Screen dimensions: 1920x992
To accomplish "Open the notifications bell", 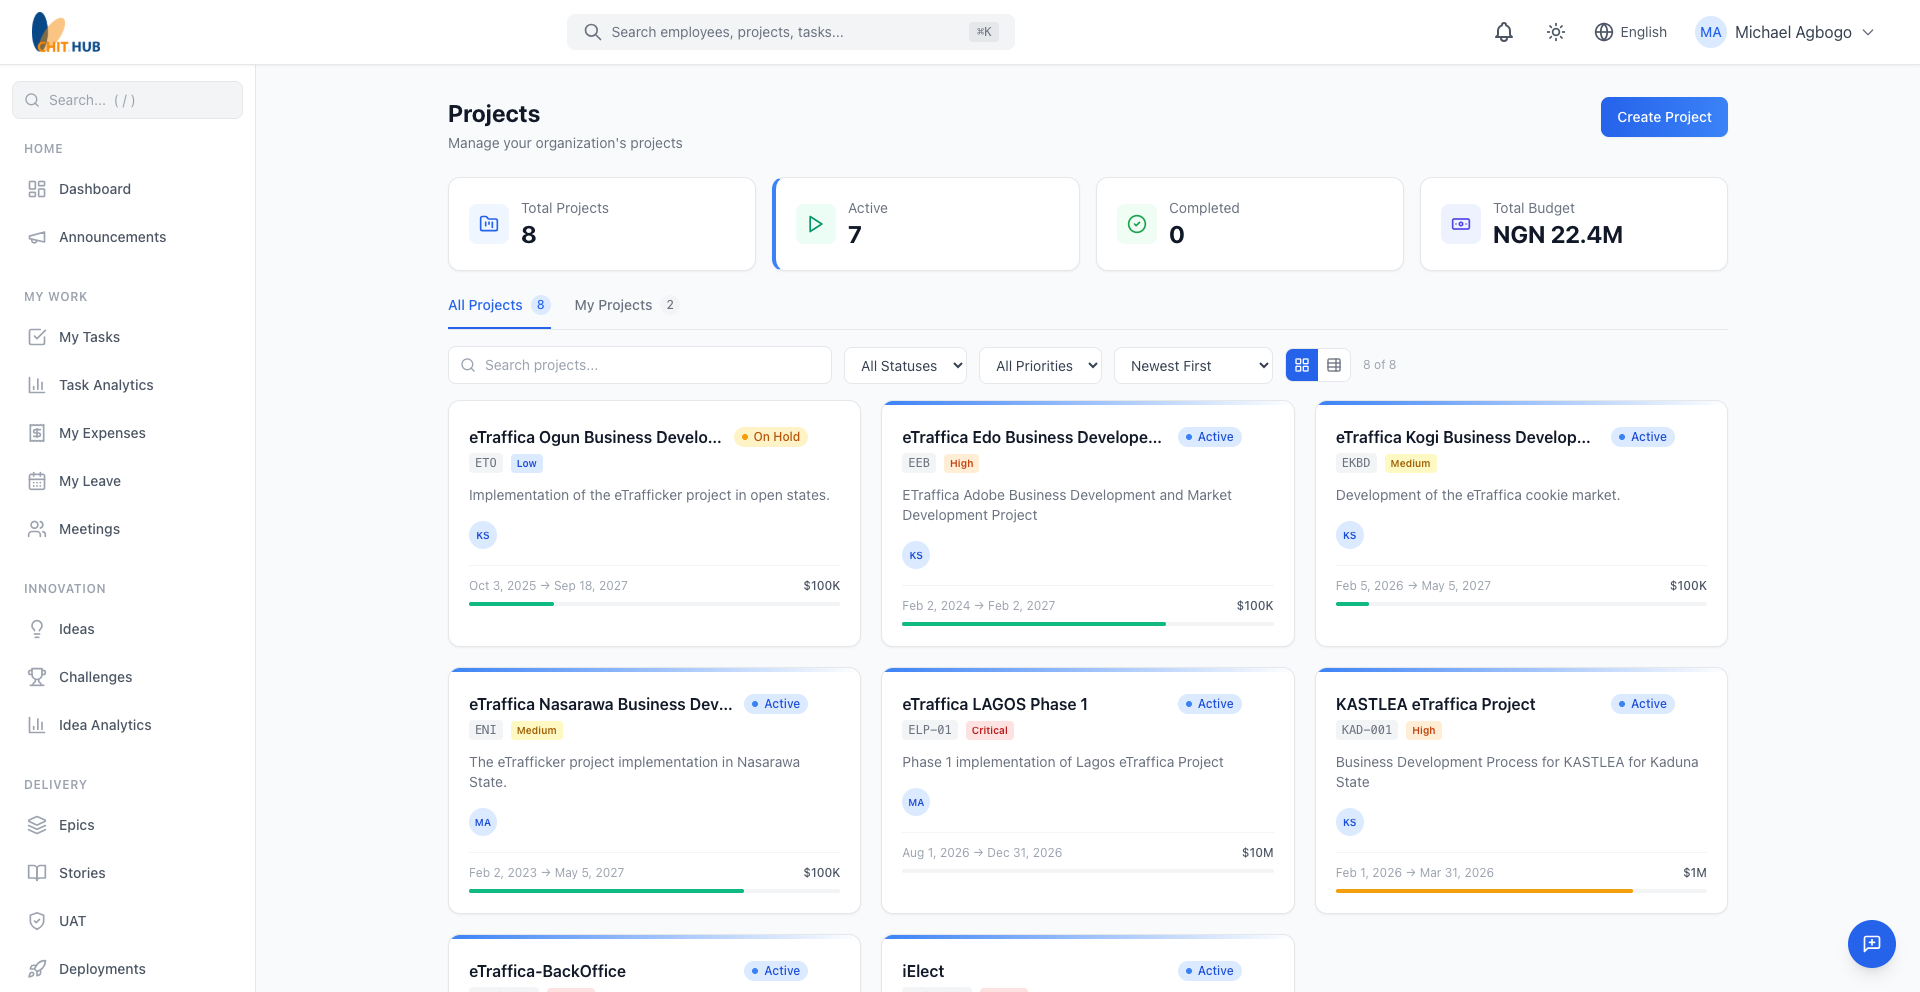I will [1503, 32].
